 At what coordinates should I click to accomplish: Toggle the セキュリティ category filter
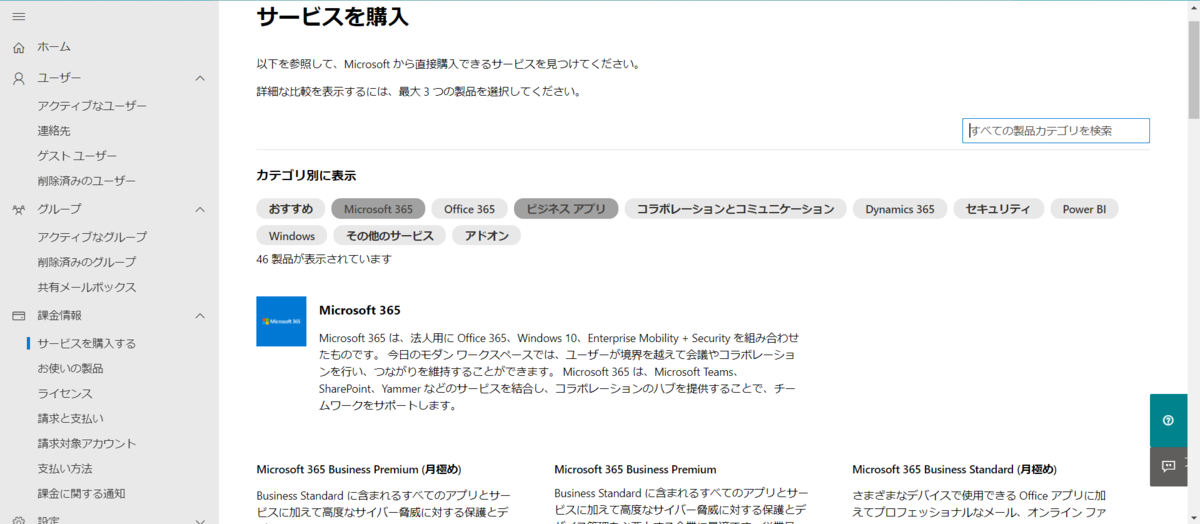click(998, 209)
